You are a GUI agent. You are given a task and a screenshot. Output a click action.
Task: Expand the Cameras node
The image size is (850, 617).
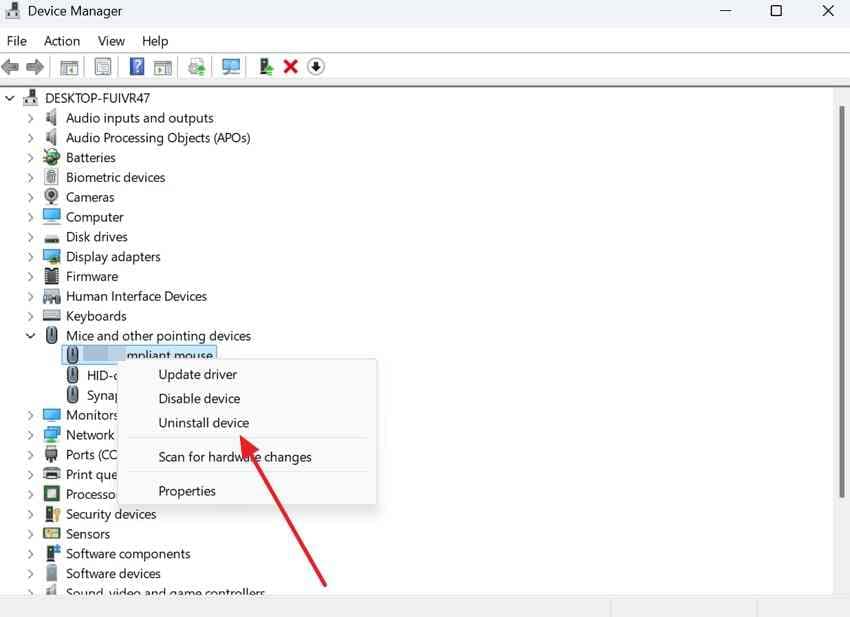click(x=30, y=197)
